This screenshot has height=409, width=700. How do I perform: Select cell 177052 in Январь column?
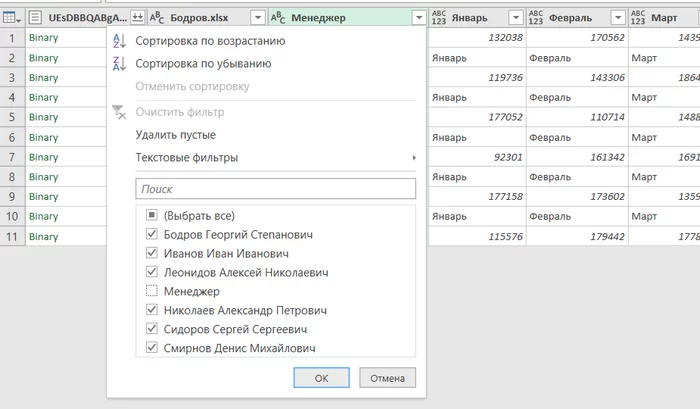[x=477, y=117]
